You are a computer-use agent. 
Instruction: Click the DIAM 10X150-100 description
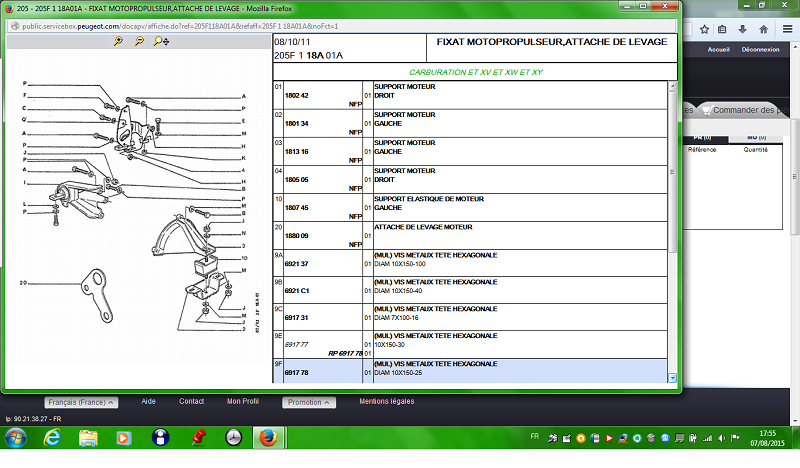tap(400, 264)
